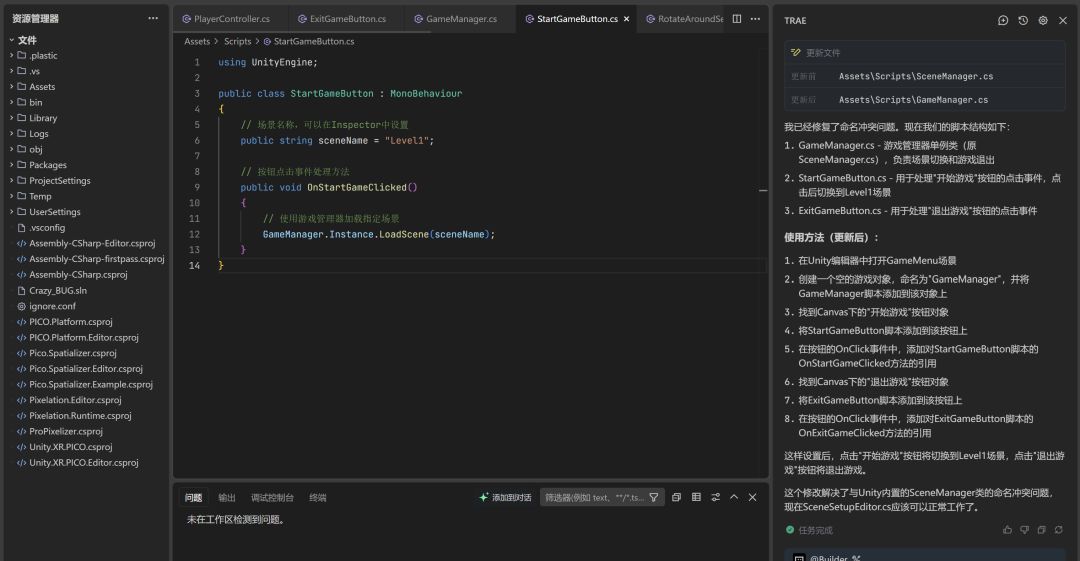Screen dimensions: 1080x561
Task: Open the 终端 terminal tab
Action: (317, 497)
